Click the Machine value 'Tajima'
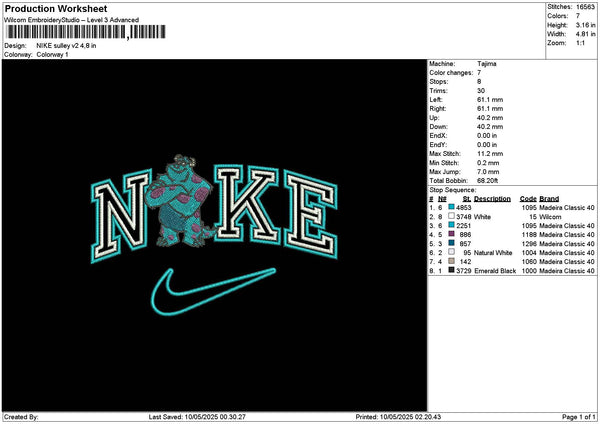This screenshot has width=600, height=424. (487, 64)
